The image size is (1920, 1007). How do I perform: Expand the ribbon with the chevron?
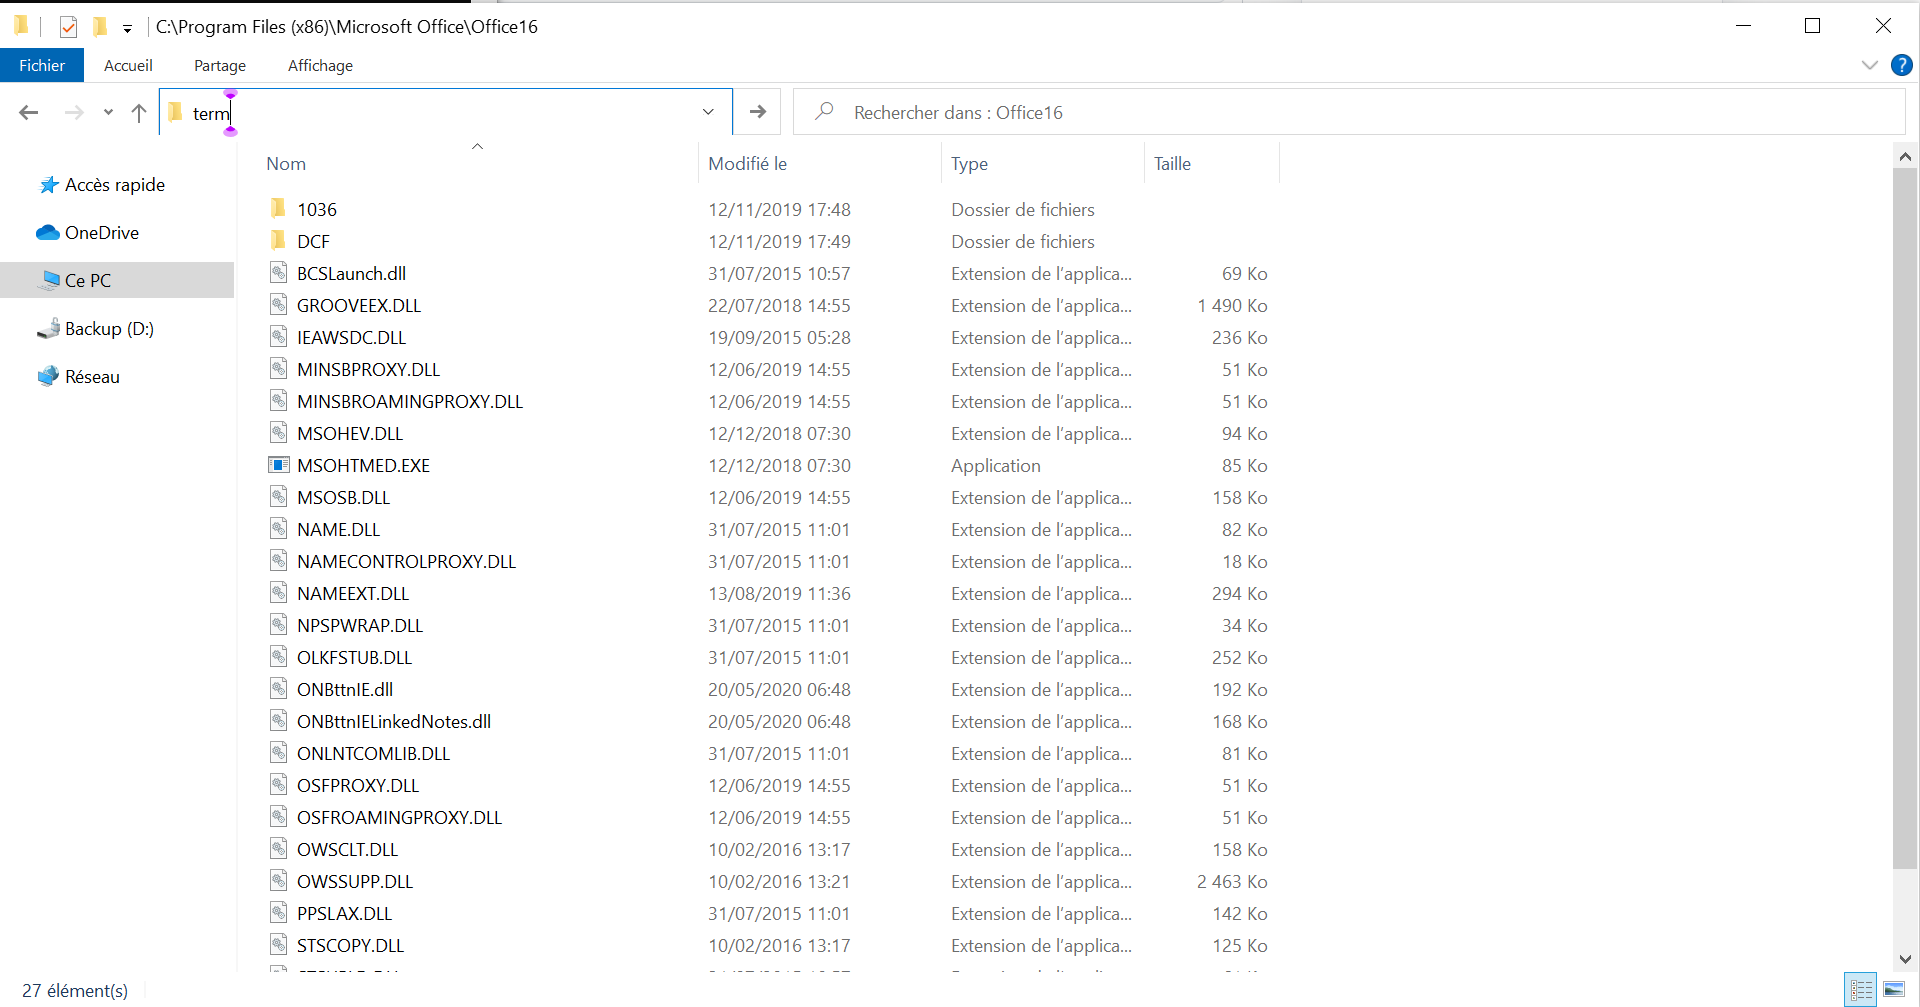1869,65
